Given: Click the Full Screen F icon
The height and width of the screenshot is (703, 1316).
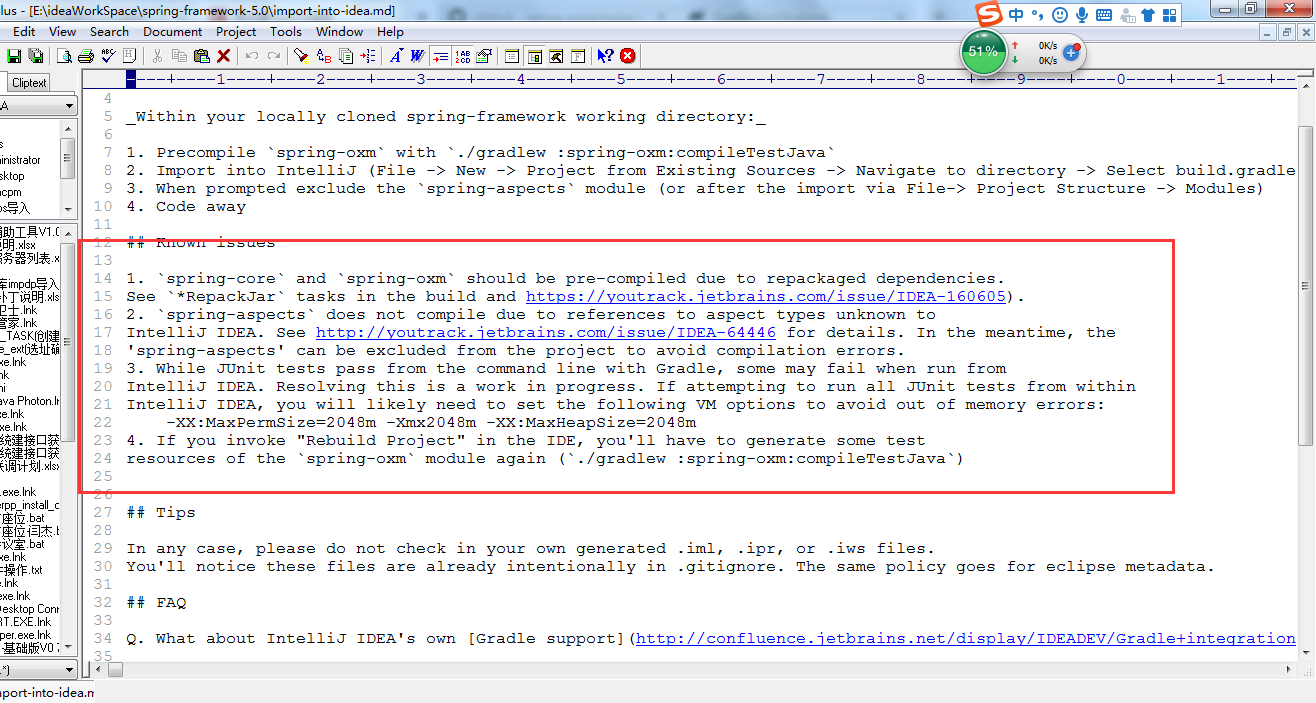Looking at the screenshot, I should click(576, 56).
